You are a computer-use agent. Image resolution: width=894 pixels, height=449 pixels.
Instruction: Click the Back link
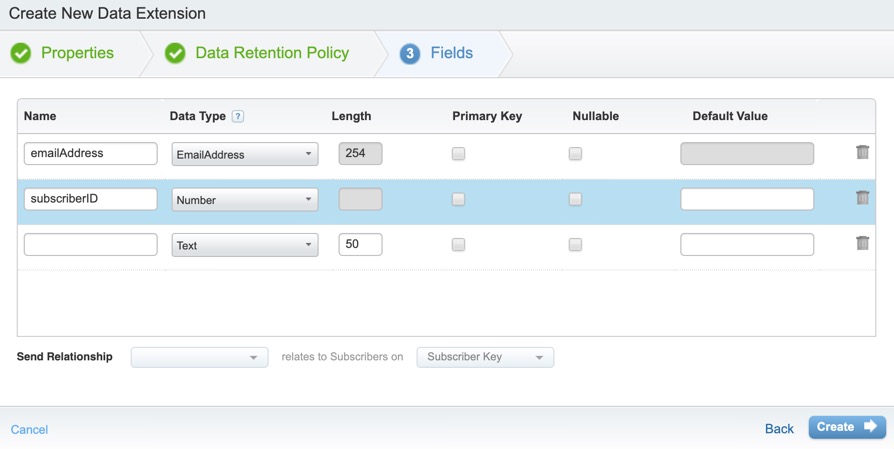(x=779, y=428)
